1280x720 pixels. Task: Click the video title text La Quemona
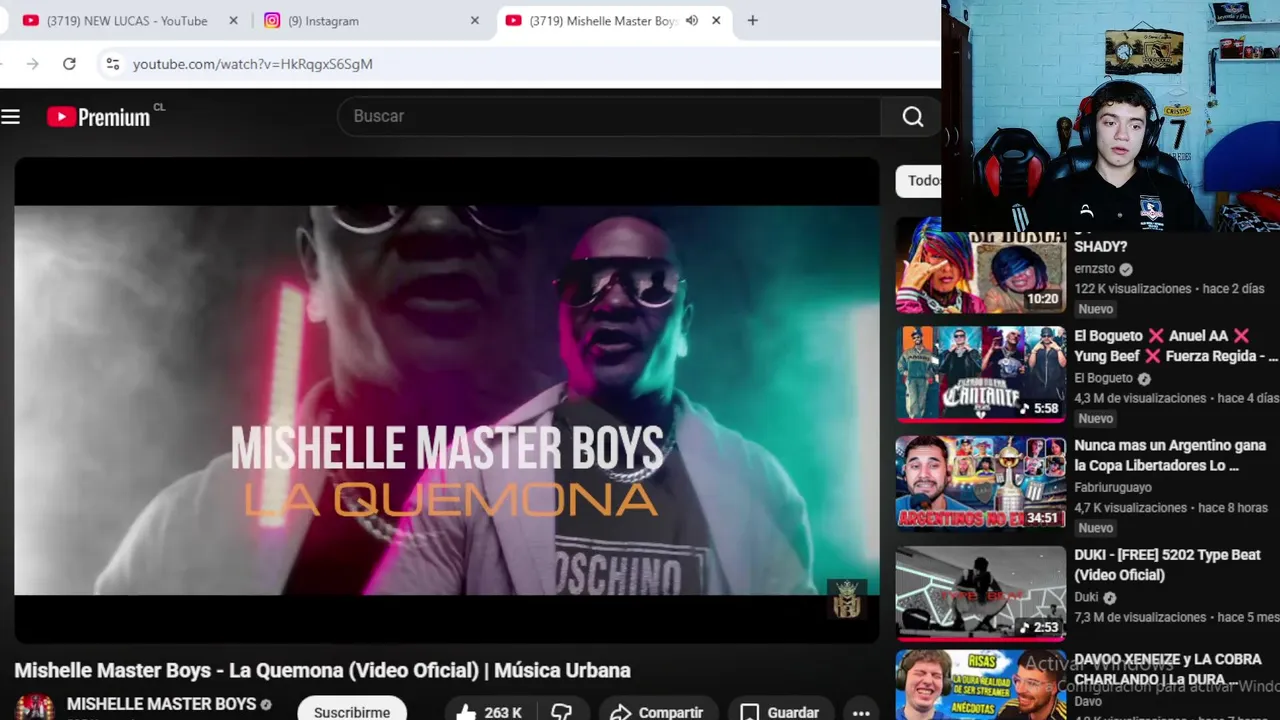pyautogui.click(x=322, y=670)
